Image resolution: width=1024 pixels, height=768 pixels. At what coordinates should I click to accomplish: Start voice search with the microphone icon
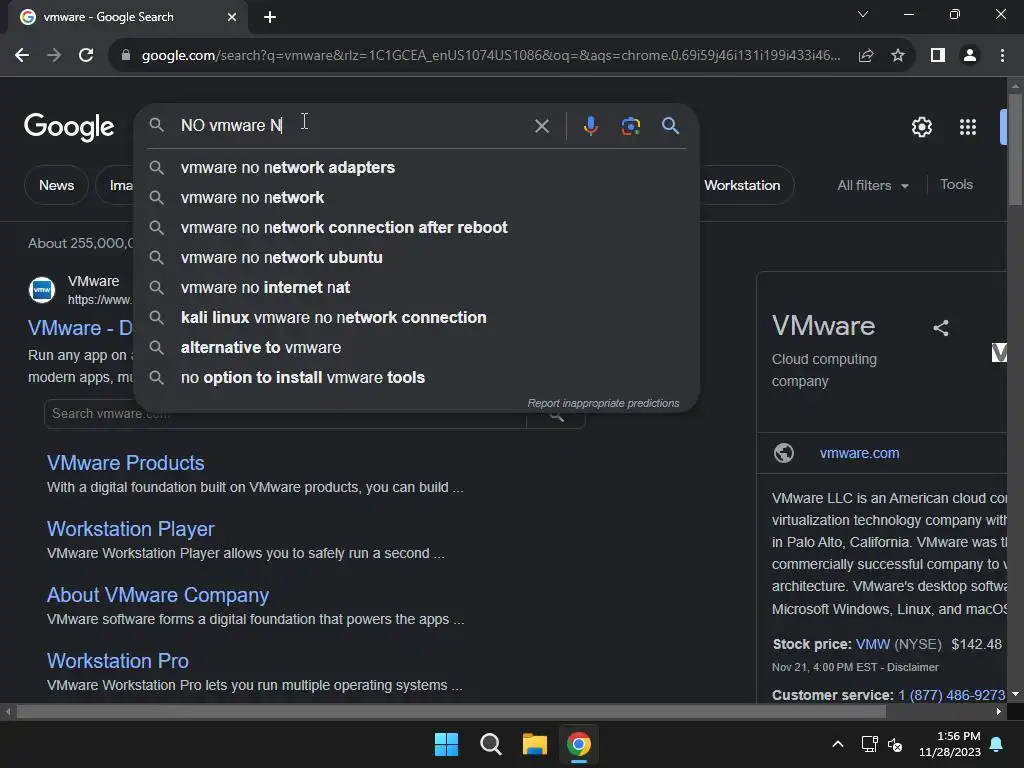coord(590,125)
